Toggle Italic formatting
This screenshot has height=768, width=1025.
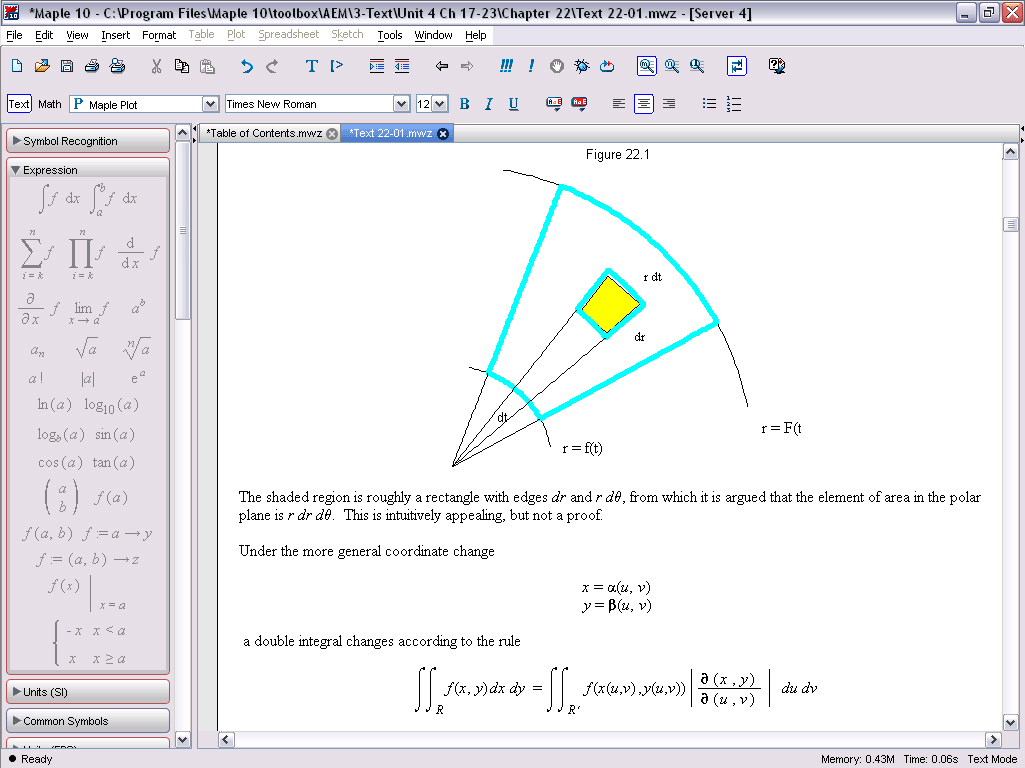click(x=489, y=104)
